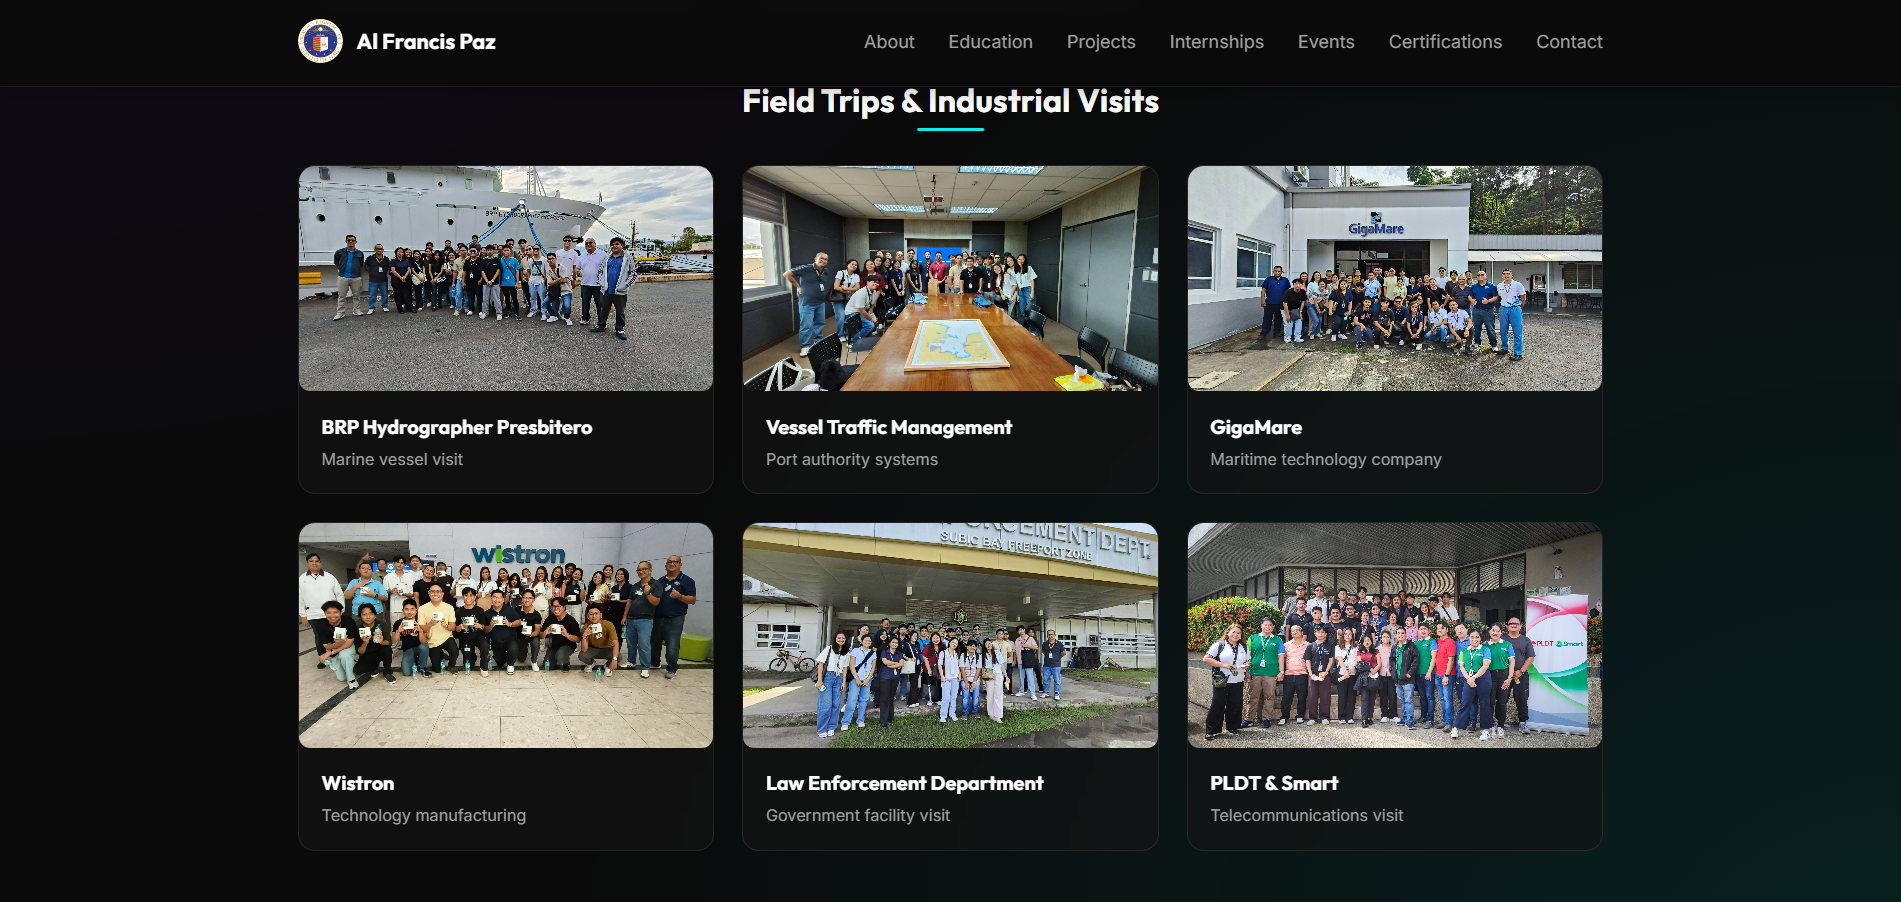Open Certifications from the top menu

1445,42
